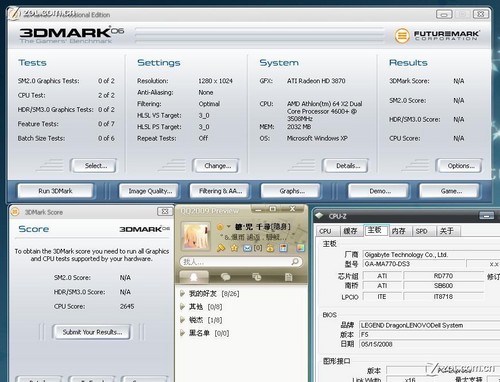Switch to QQ contacts penguin tab

tap(194, 277)
